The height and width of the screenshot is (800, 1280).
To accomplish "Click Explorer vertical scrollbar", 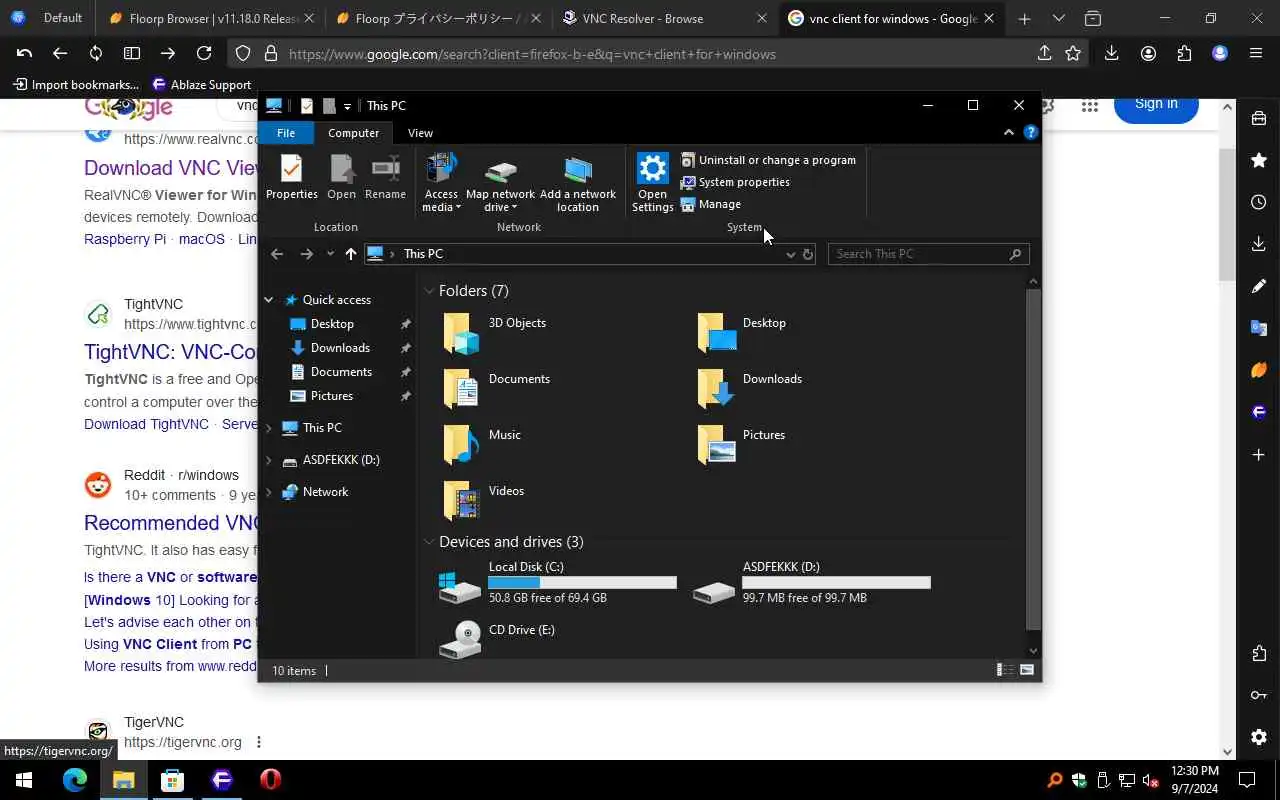I will click(x=1034, y=460).
